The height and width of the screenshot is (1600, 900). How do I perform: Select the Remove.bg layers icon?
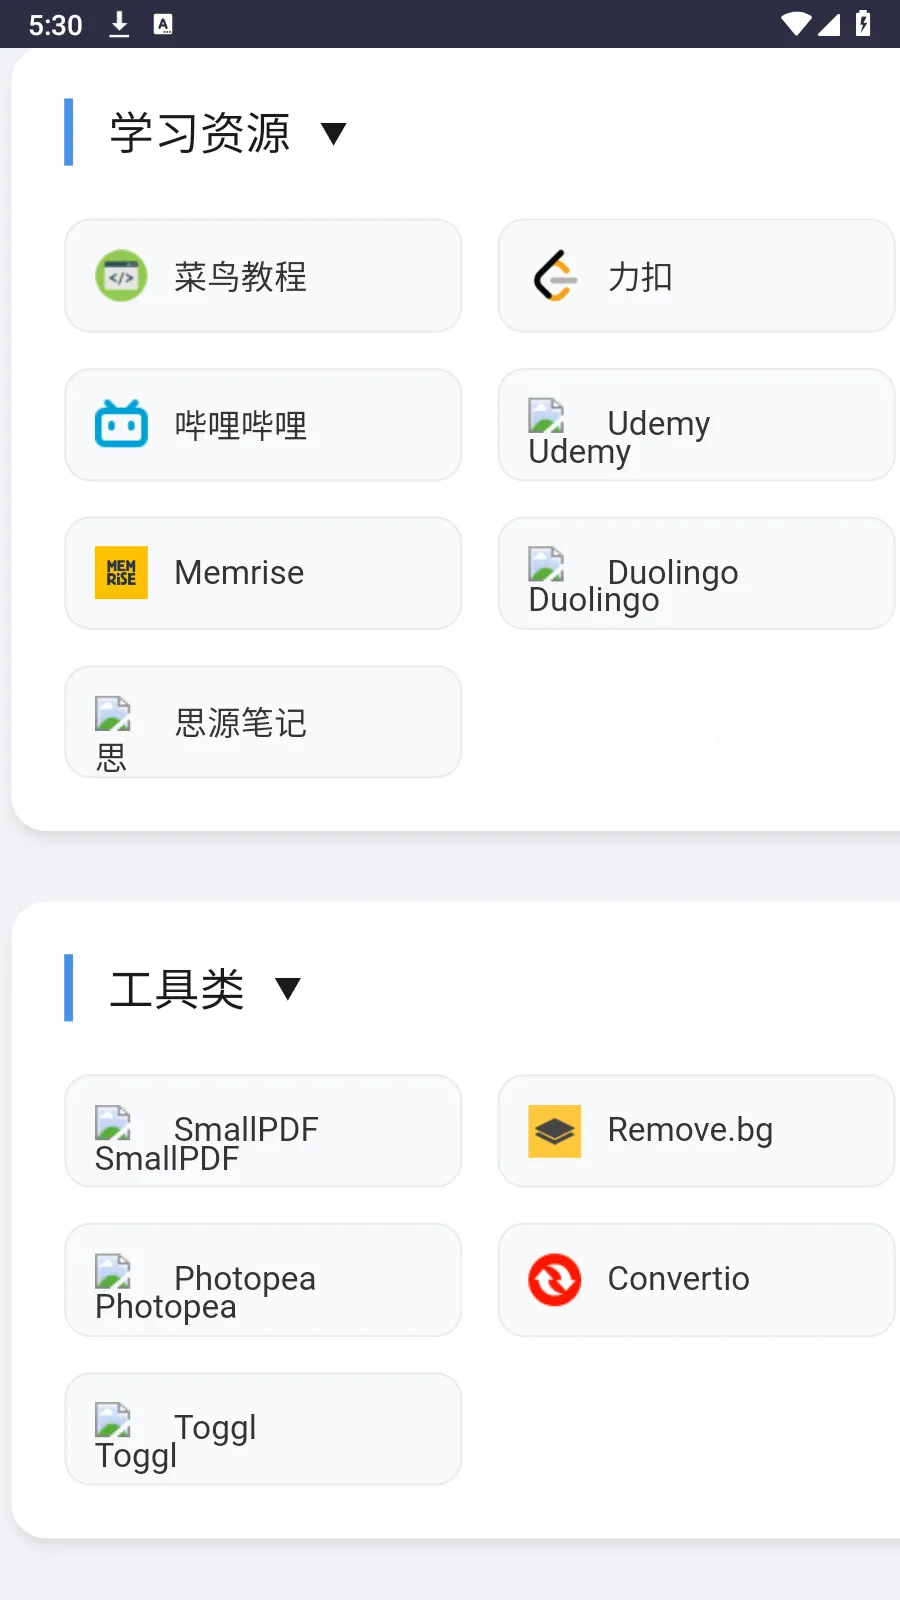(553, 1130)
